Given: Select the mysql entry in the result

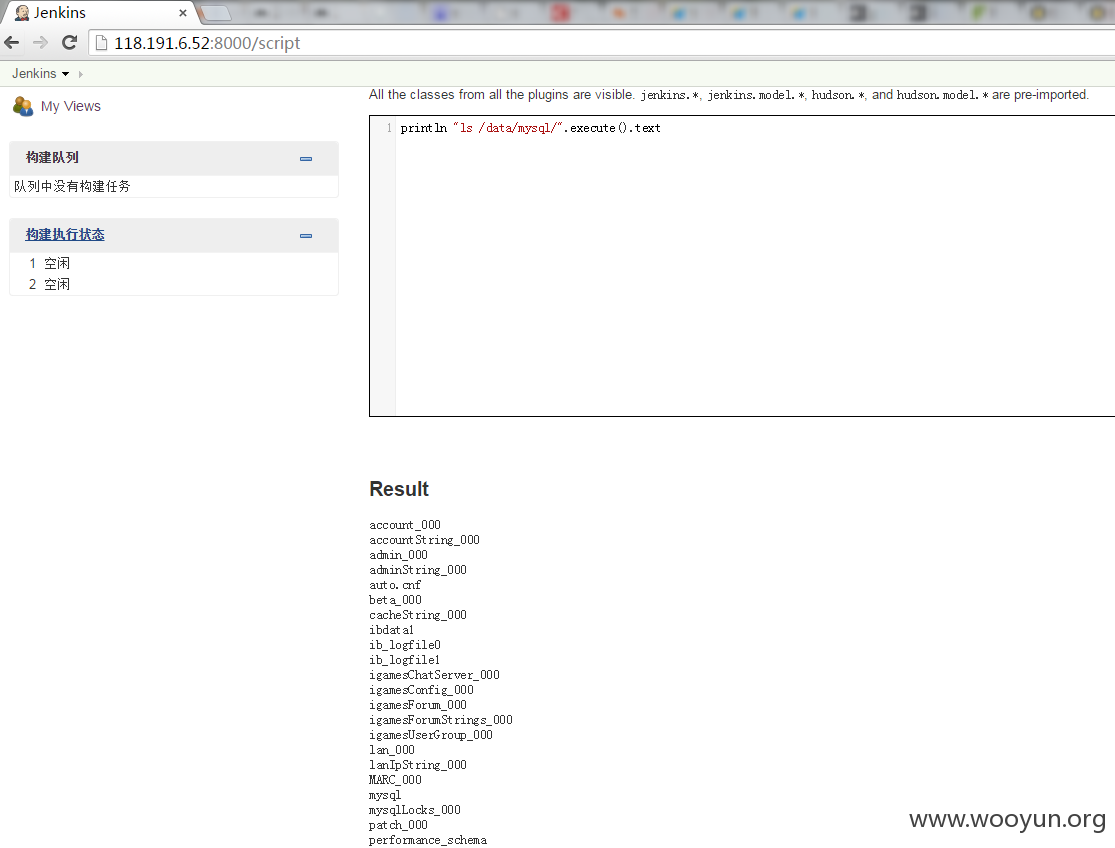Looking at the screenshot, I should (385, 795).
